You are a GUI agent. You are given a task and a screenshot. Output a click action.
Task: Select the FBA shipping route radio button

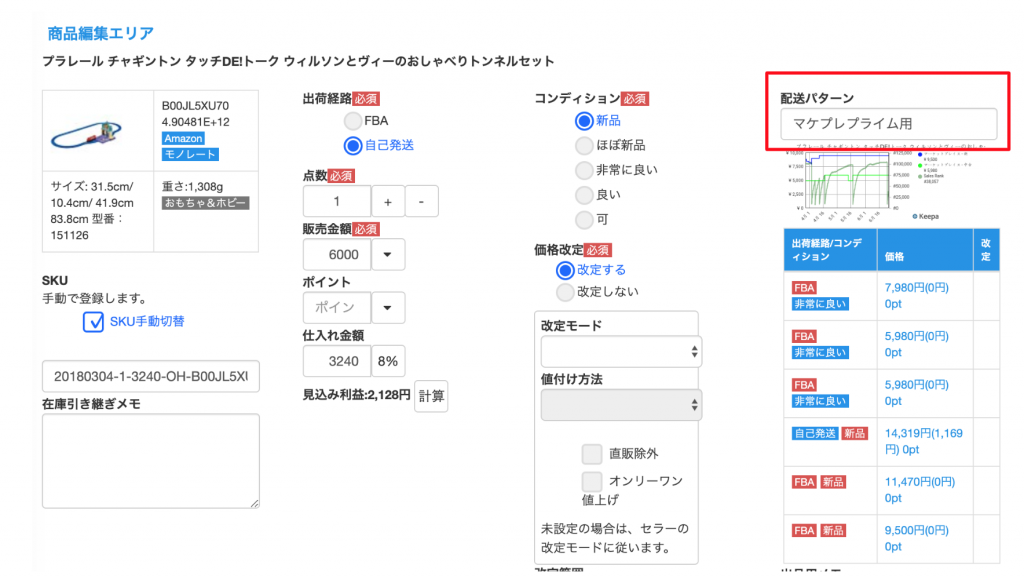coord(353,121)
